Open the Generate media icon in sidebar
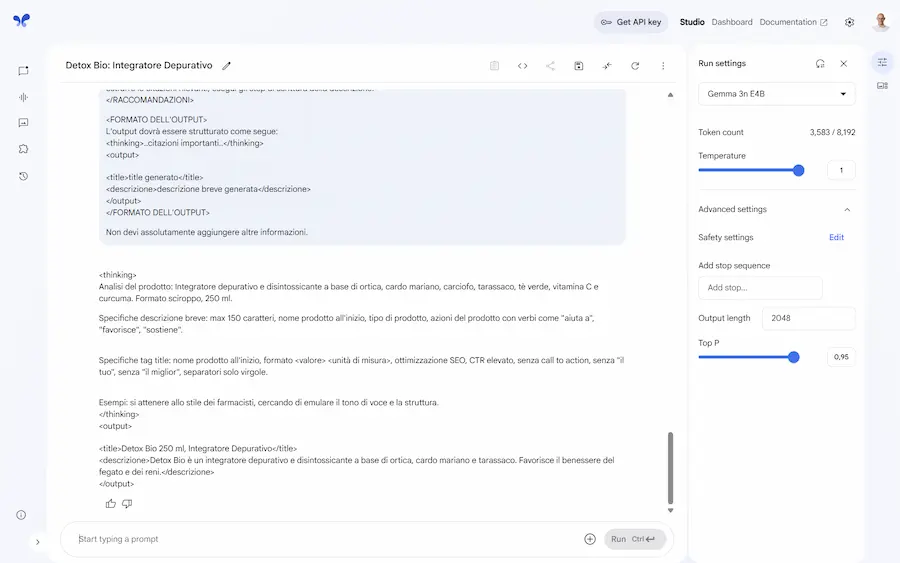The image size is (900, 563). [23, 123]
